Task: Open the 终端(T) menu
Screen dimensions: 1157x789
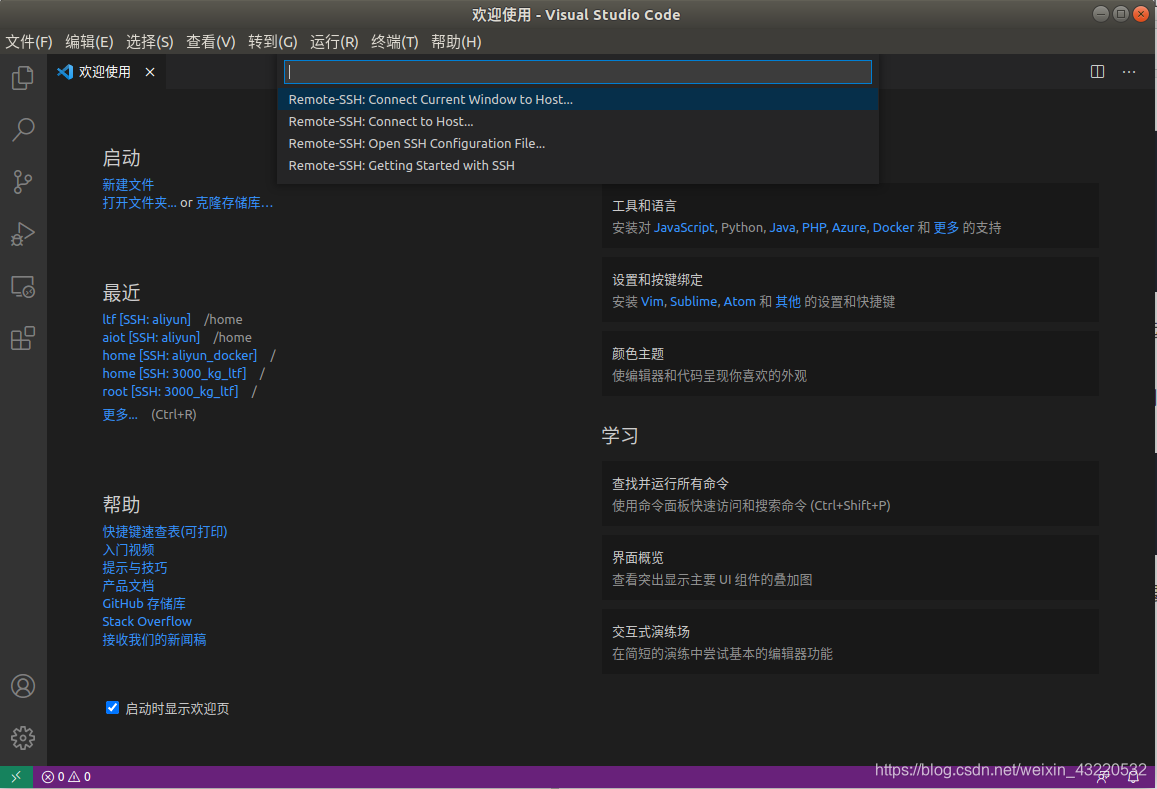Action: tap(394, 41)
